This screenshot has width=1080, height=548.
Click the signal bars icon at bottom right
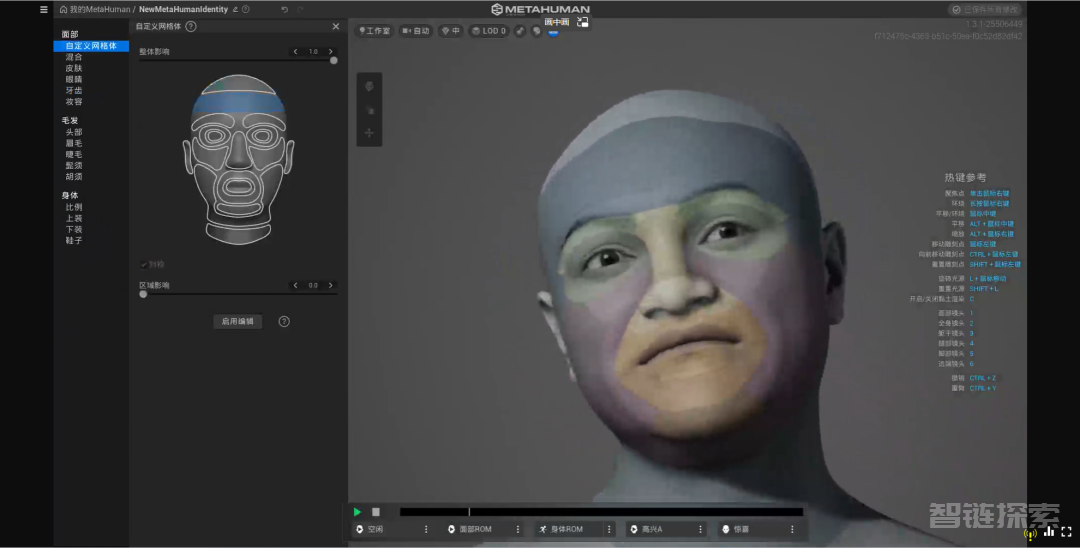[1049, 531]
